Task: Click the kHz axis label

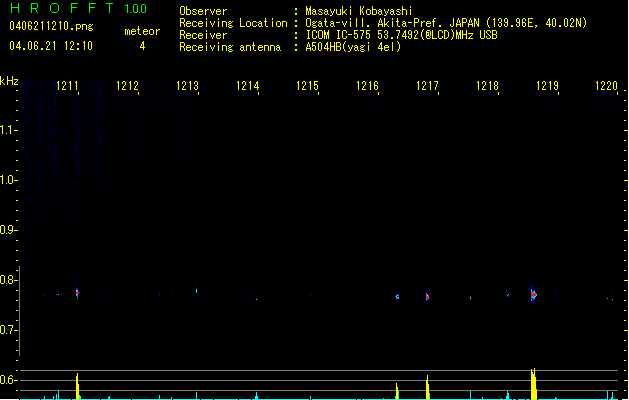Action: (9, 81)
